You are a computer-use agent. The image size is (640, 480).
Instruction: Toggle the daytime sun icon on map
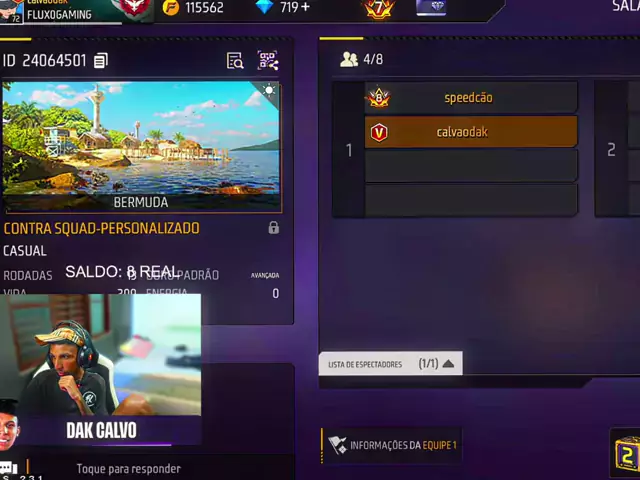(x=269, y=90)
